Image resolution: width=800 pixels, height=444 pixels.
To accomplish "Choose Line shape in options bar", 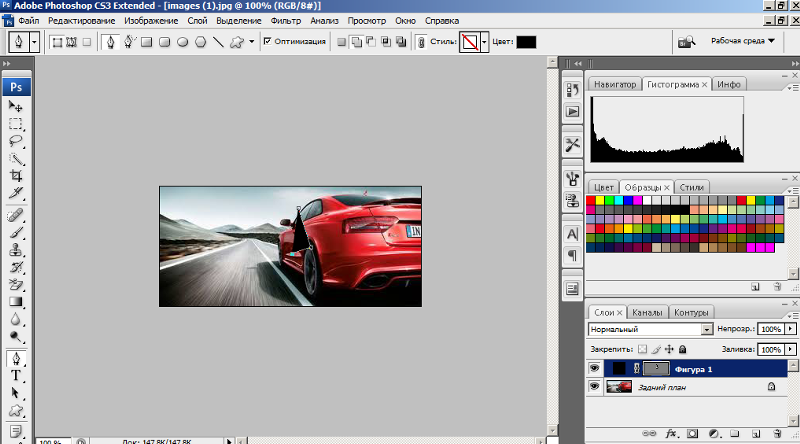I will click(218, 42).
